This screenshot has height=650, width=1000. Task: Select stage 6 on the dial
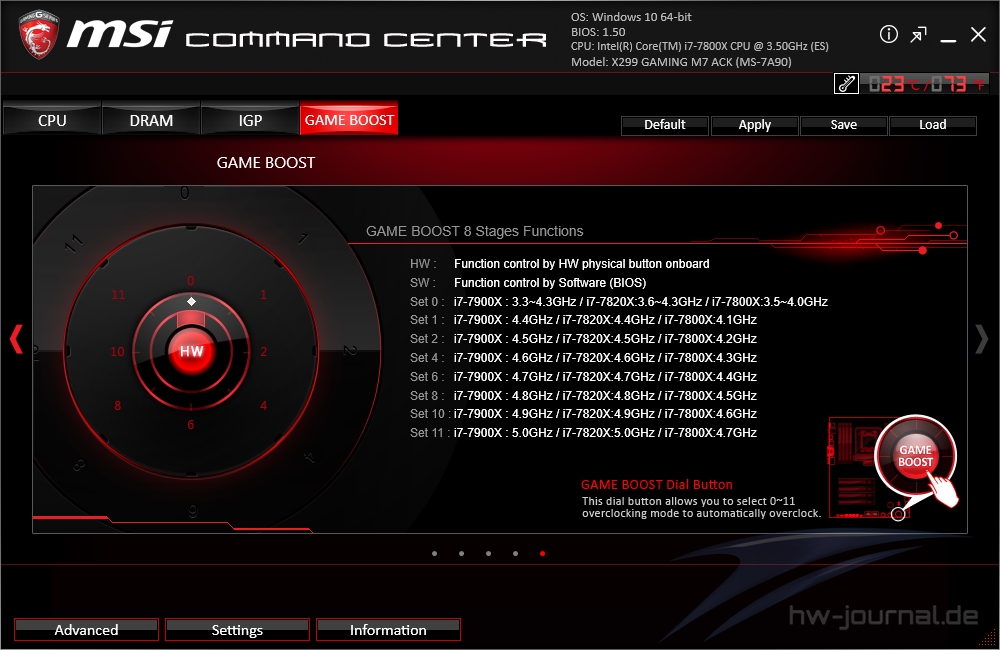point(191,425)
